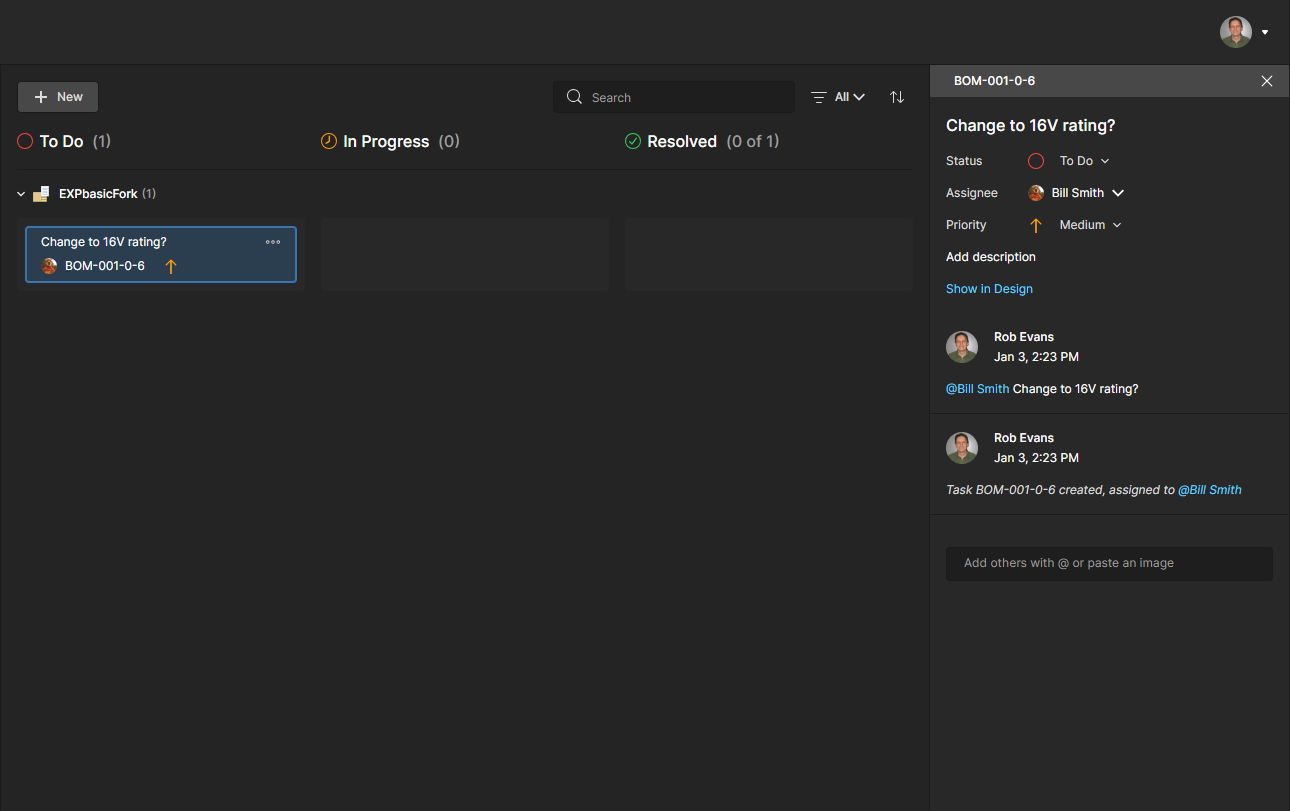The height and width of the screenshot is (811, 1290).
Task: Open the user account menu at top right
Action: tap(1244, 32)
